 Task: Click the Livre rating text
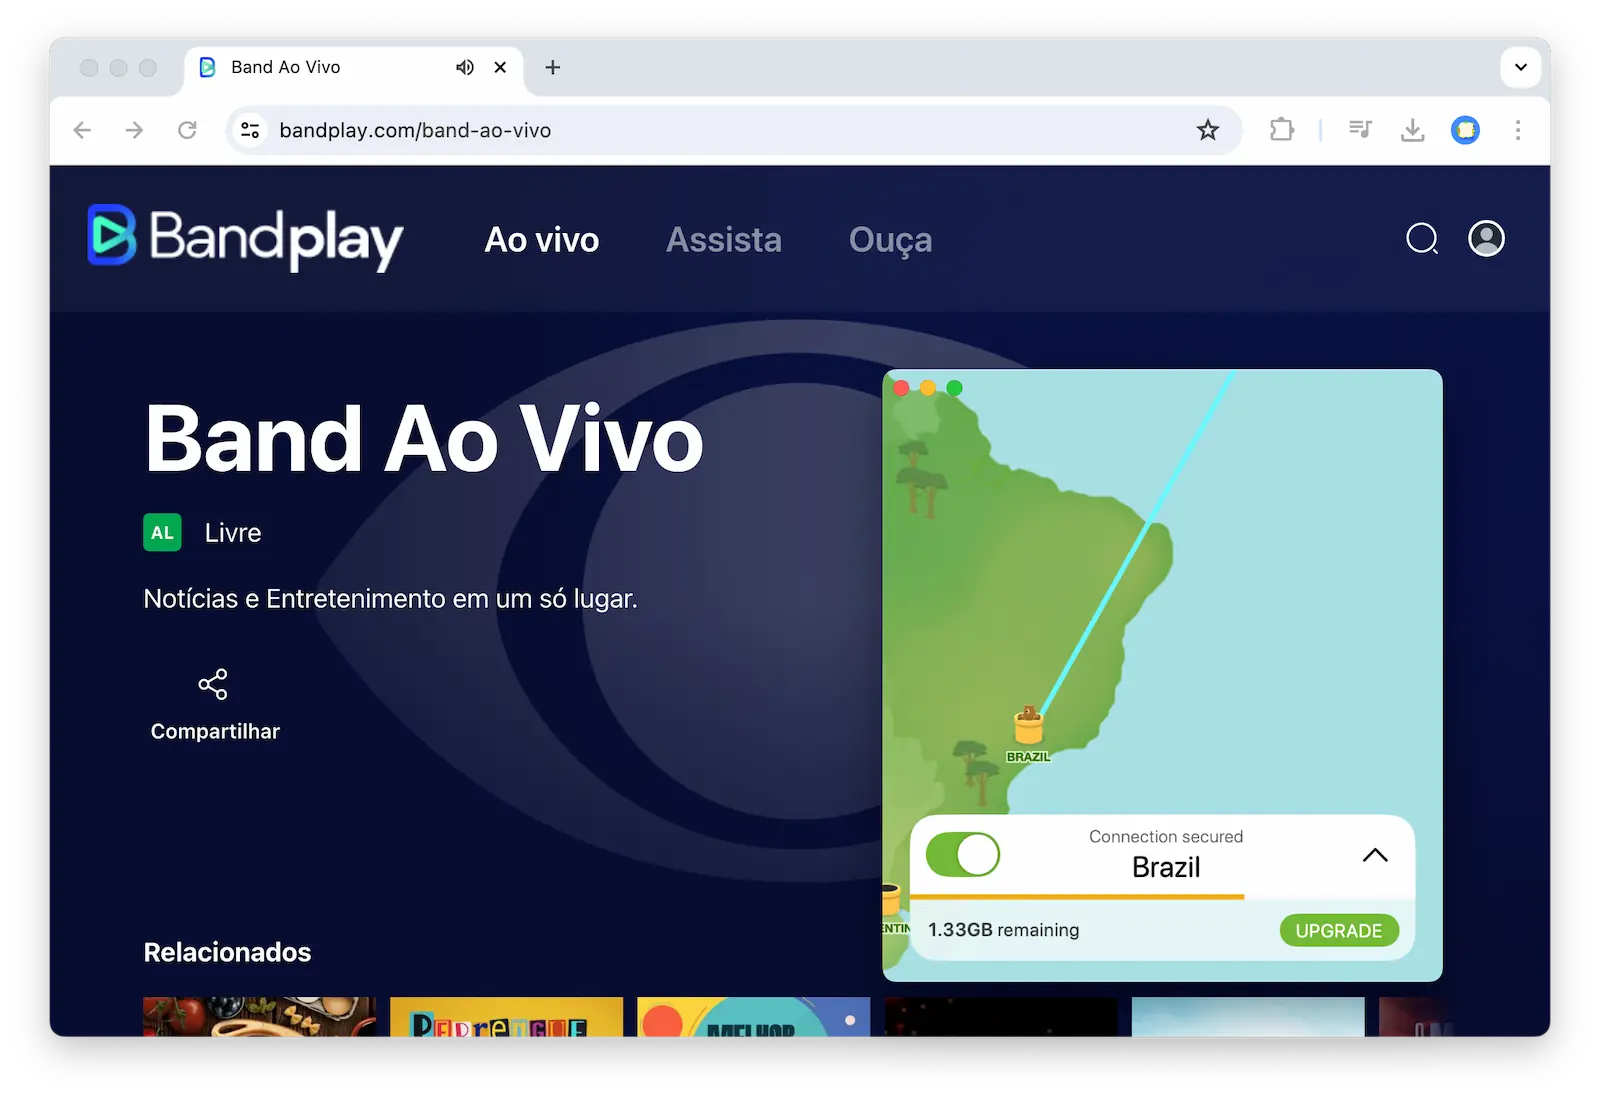233,533
